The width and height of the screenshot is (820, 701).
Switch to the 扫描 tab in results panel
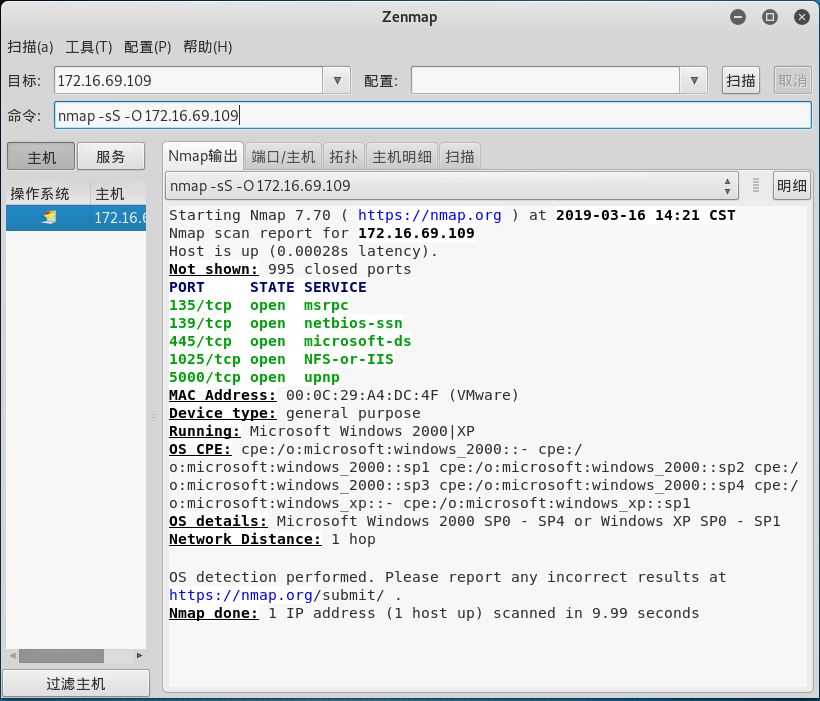pyautogui.click(x=460, y=156)
